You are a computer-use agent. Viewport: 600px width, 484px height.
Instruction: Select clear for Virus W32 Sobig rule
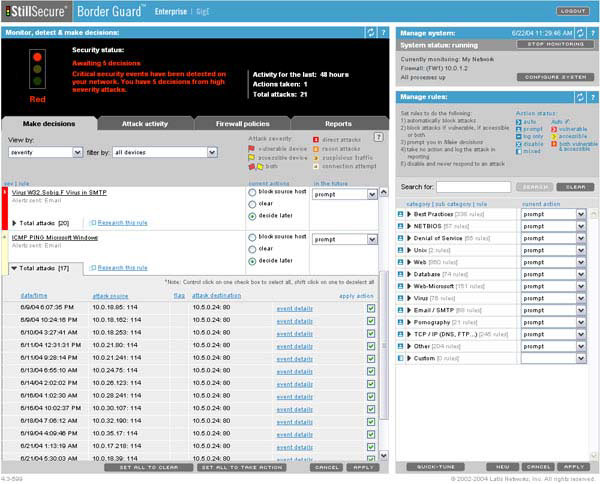(x=252, y=204)
